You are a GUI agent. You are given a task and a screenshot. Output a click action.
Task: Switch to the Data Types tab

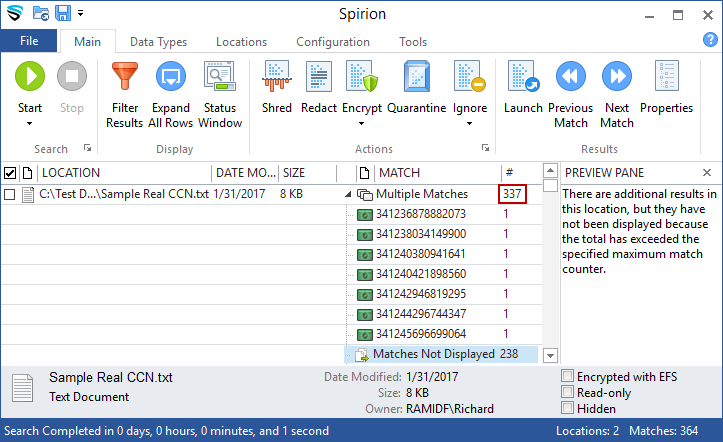(158, 42)
